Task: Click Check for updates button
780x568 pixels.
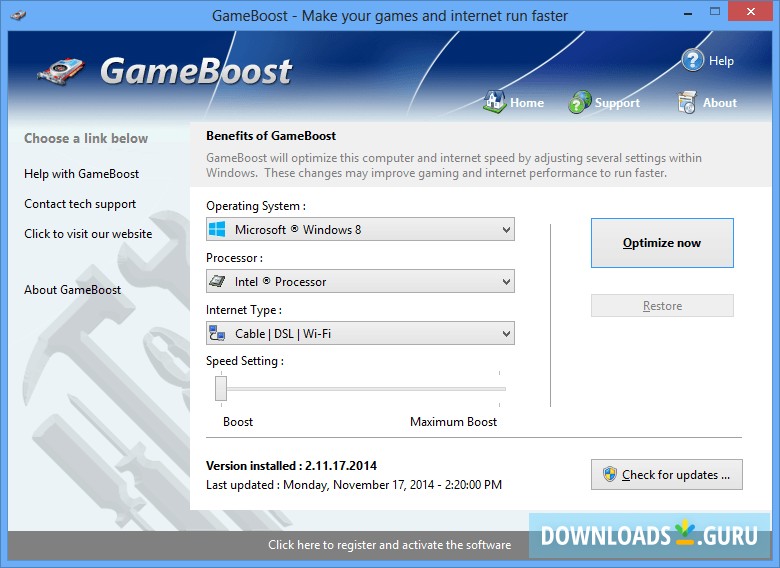Action: [667, 474]
